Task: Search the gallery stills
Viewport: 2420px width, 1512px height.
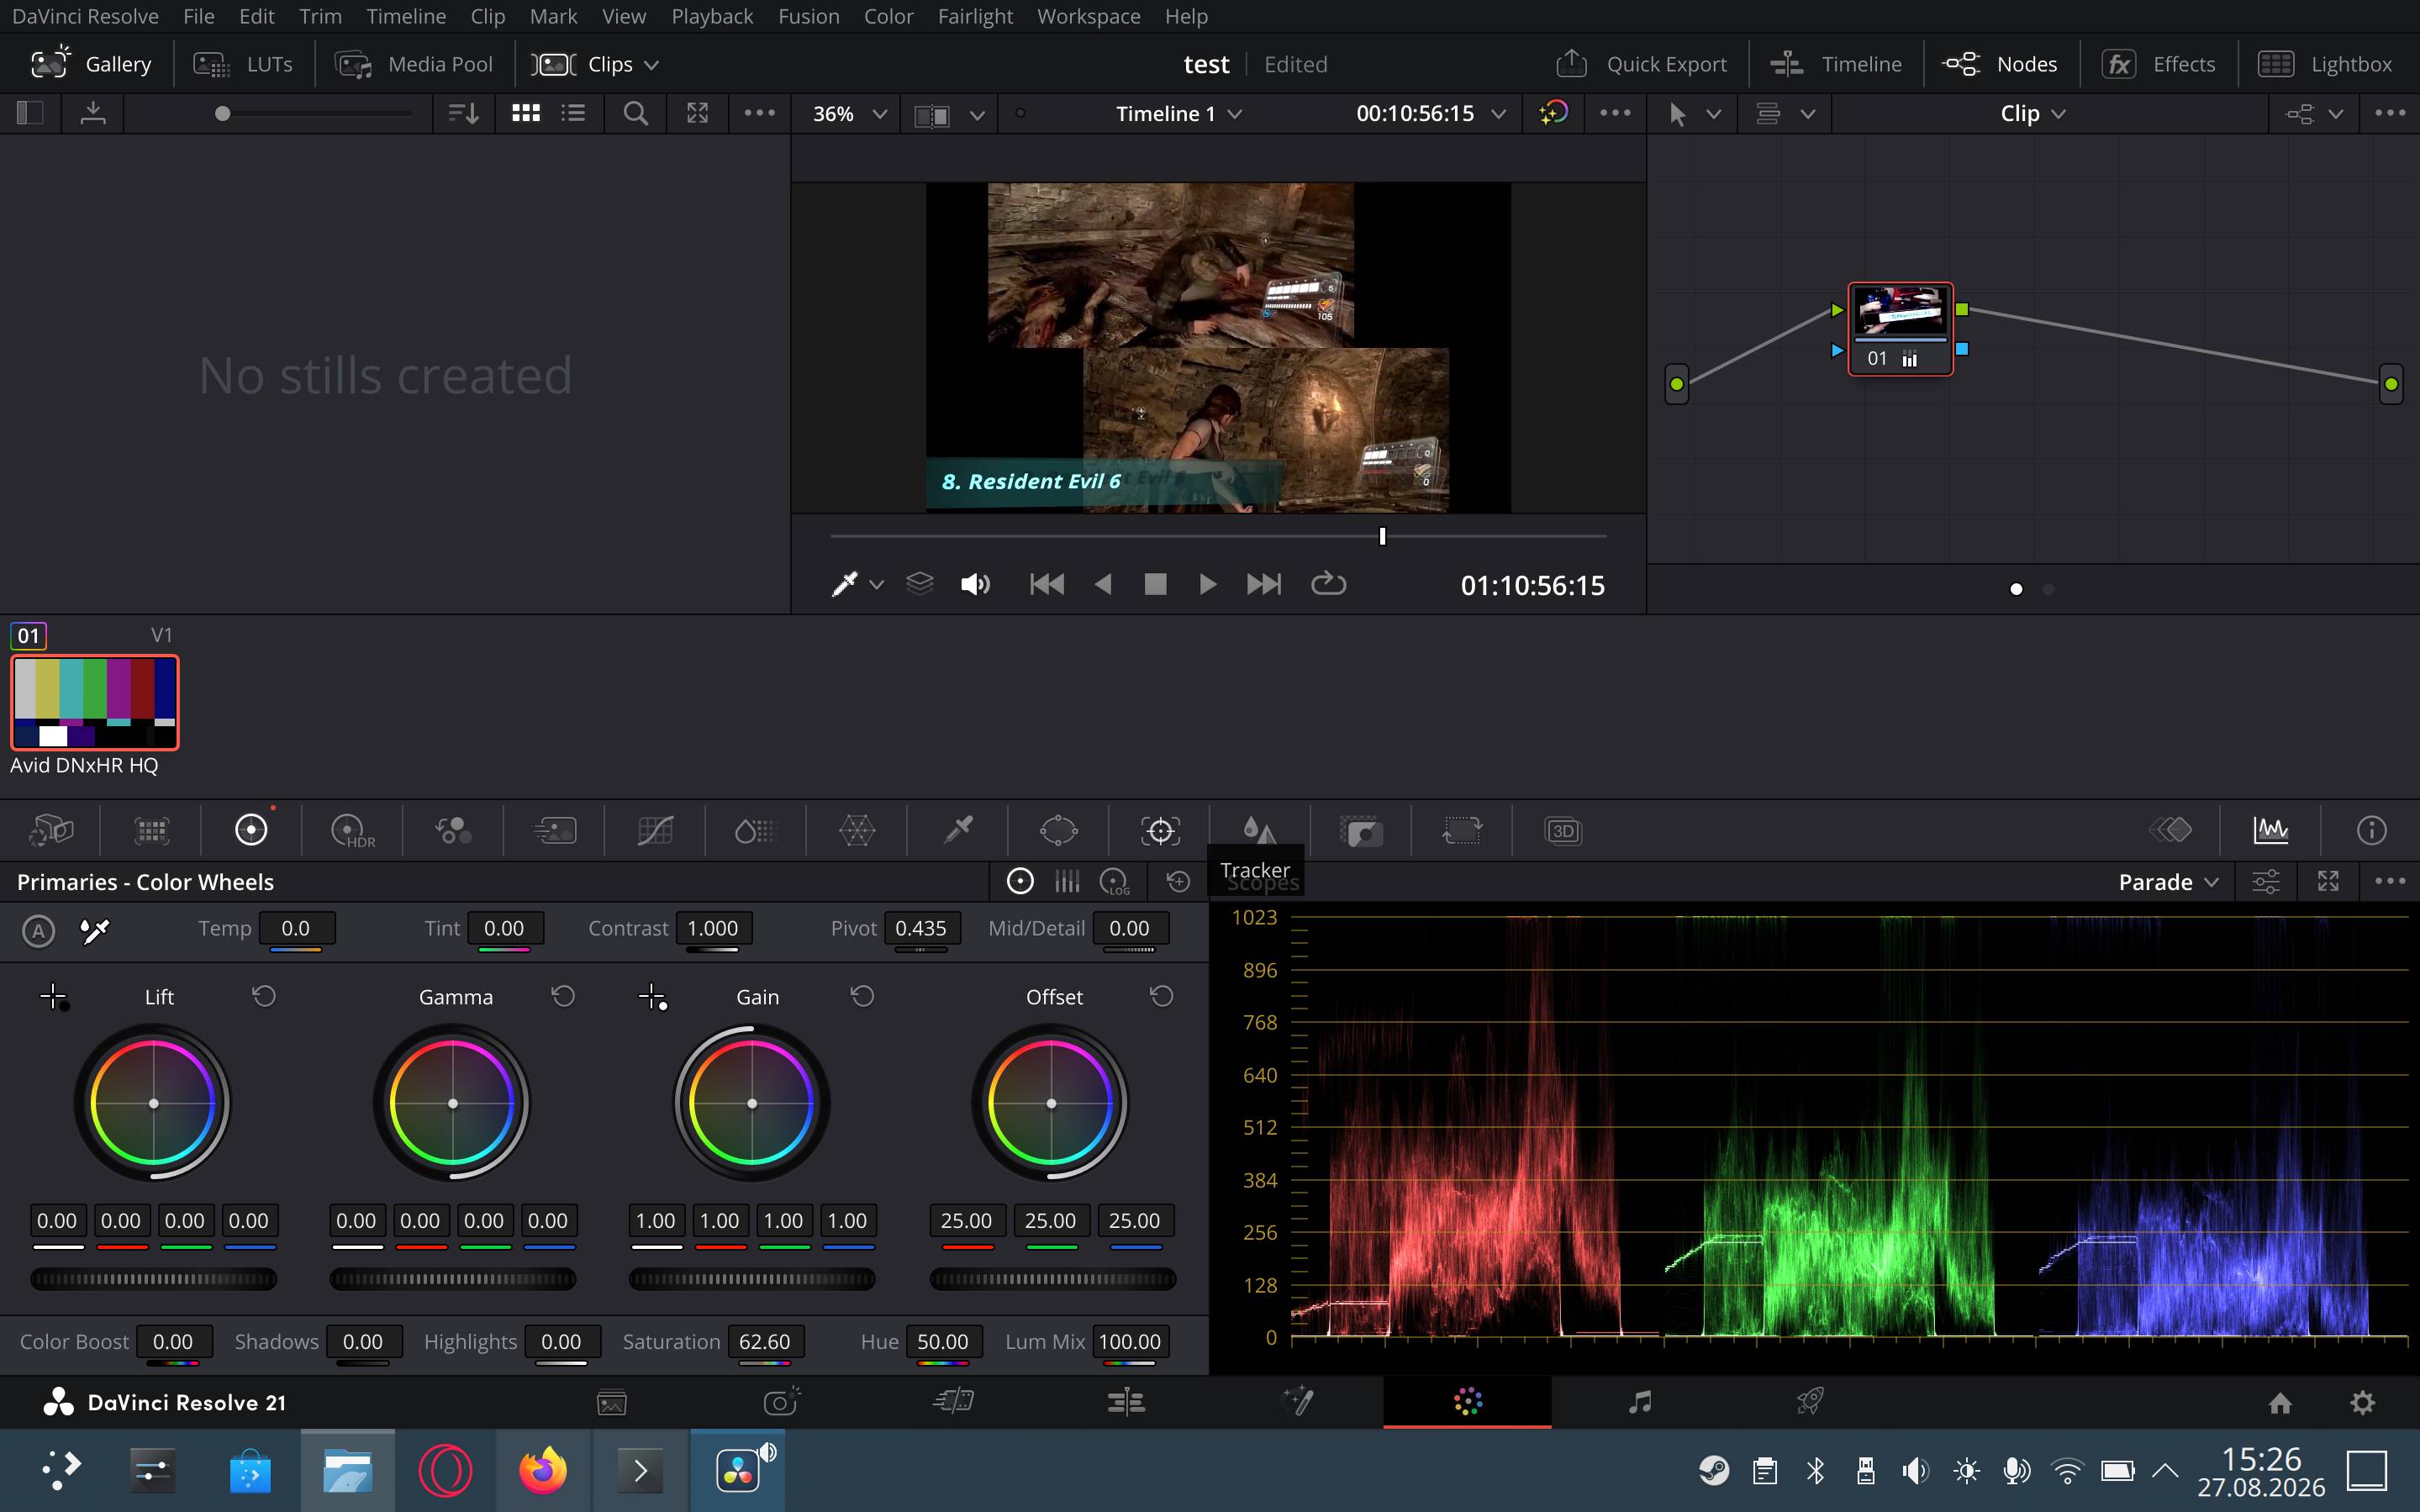Action: 635,113
